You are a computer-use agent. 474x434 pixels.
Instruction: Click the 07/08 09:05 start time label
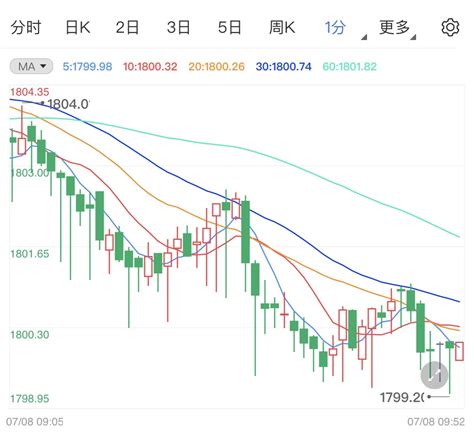(35, 422)
